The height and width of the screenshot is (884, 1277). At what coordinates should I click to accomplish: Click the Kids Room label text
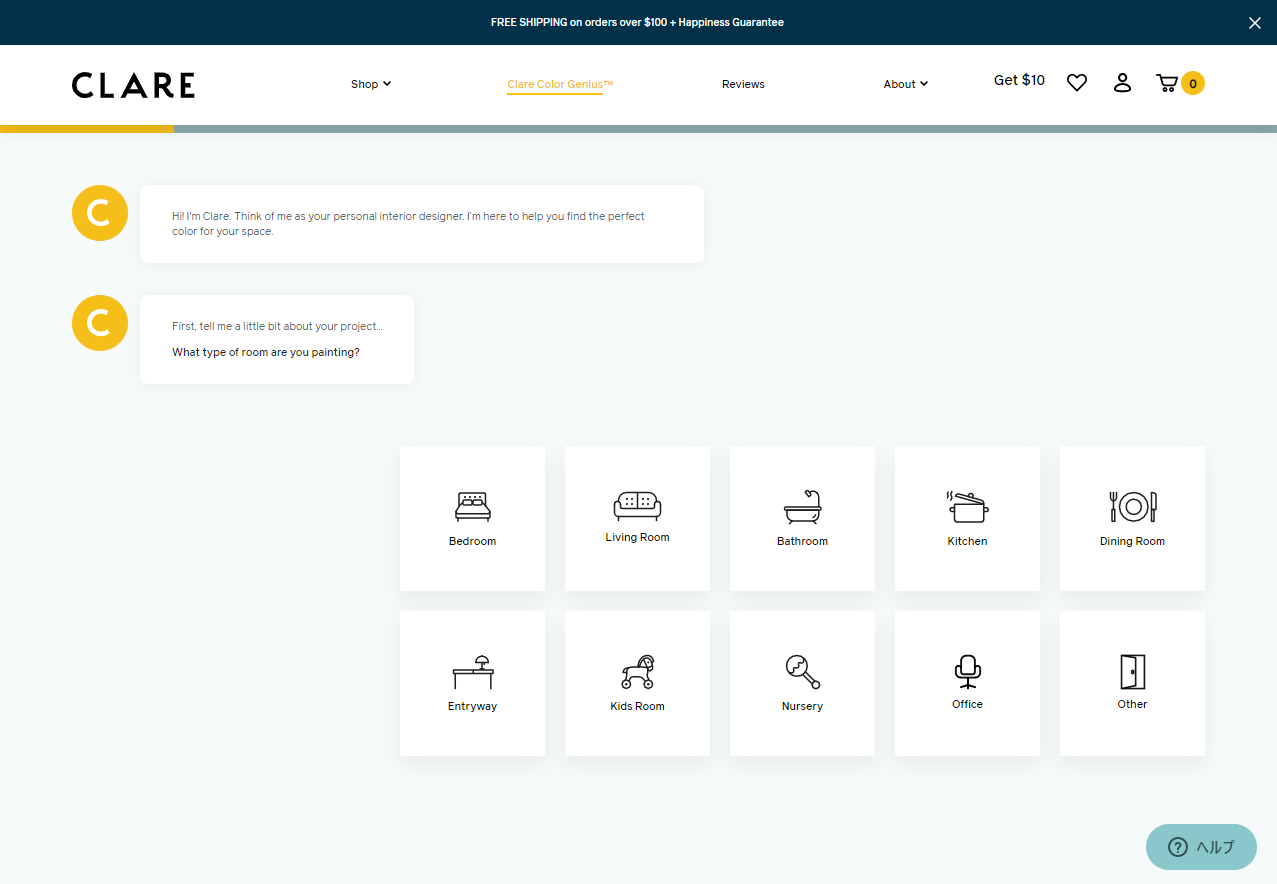click(x=637, y=706)
